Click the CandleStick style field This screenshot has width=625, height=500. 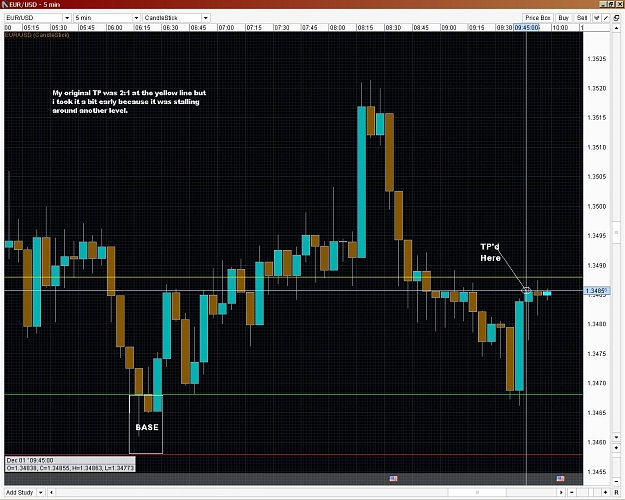pyautogui.click(x=172, y=18)
